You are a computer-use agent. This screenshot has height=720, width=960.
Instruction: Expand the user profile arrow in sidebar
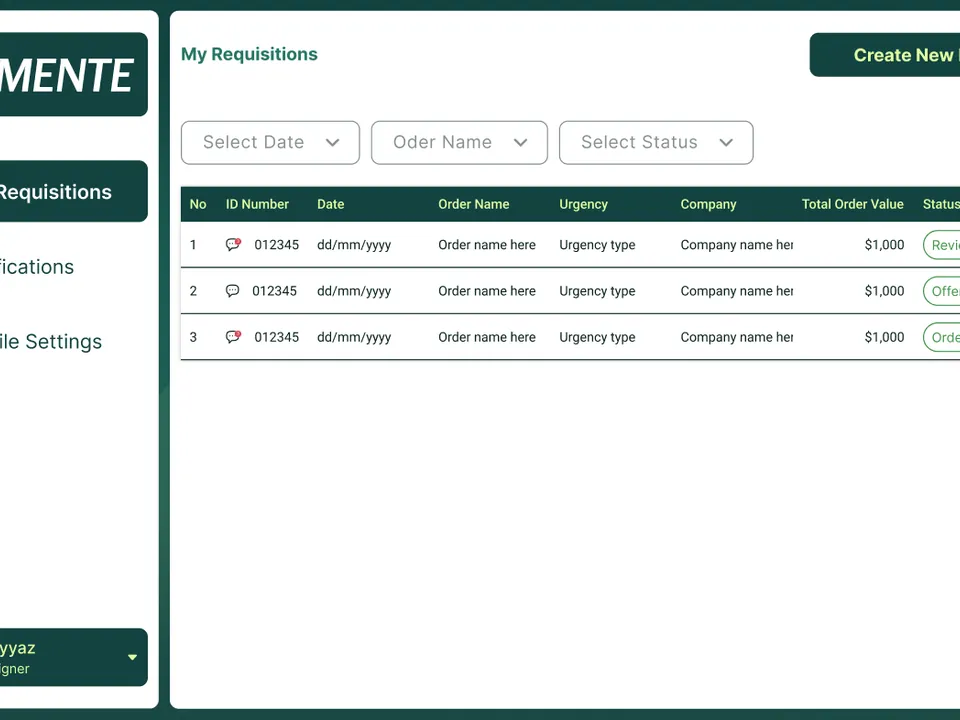tap(132, 657)
